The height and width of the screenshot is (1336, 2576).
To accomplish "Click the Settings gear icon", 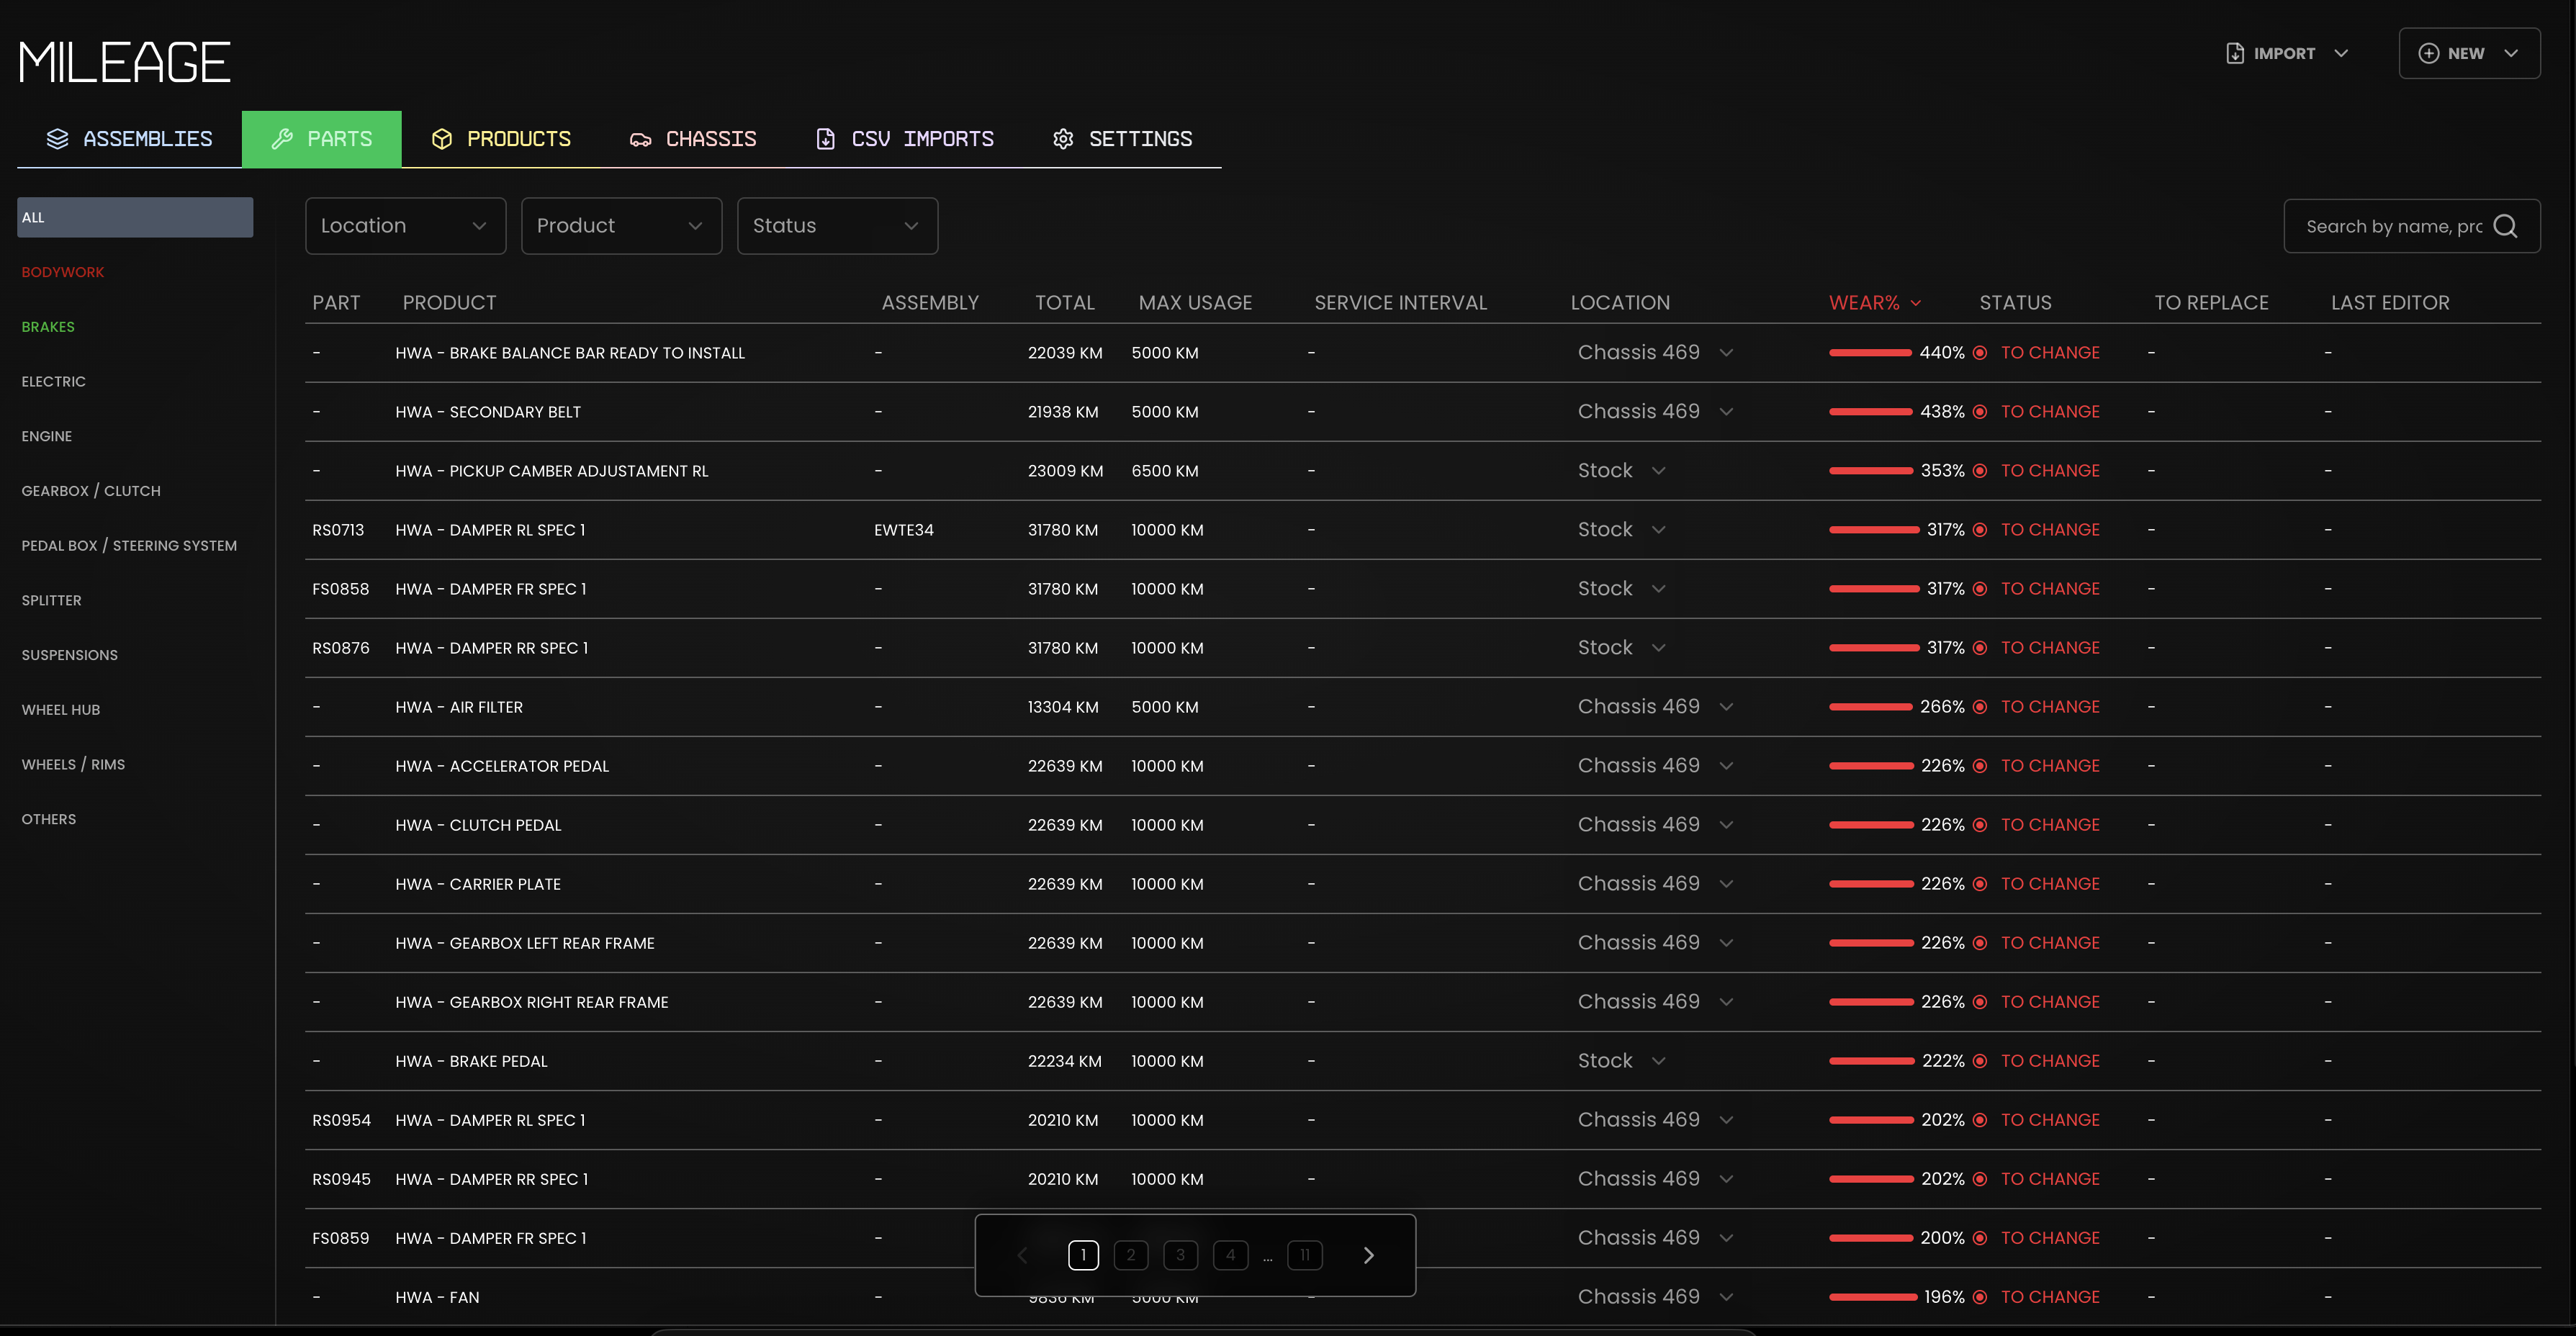I will pos(1063,139).
